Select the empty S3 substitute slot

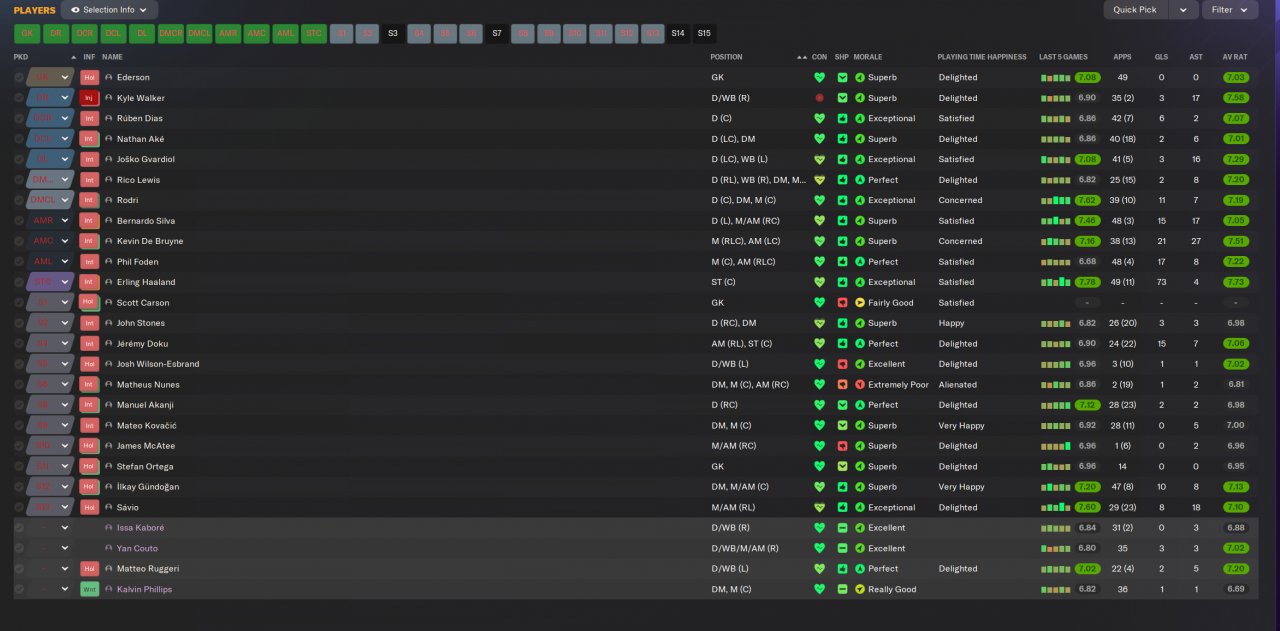(393, 33)
